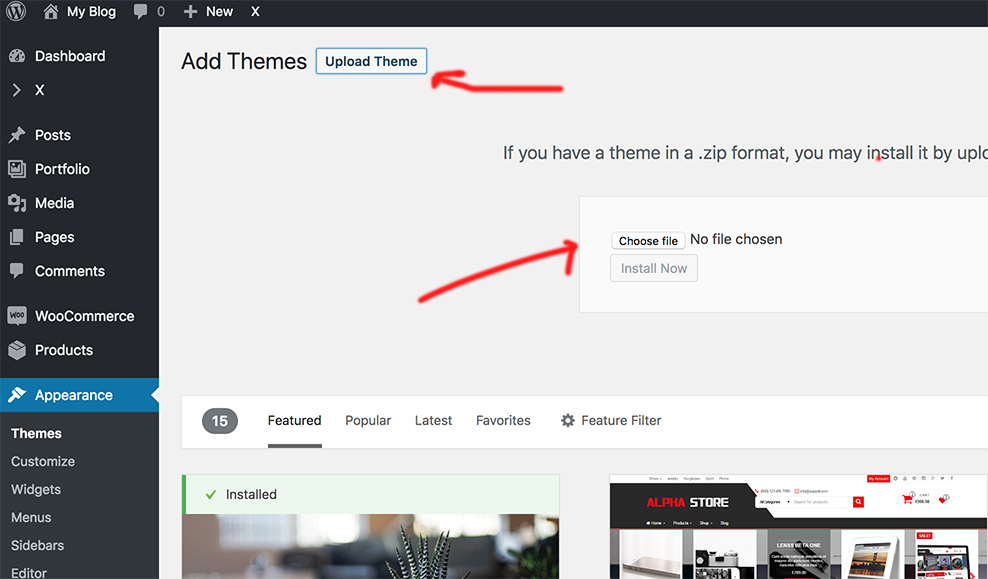Image resolution: width=988 pixels, height=579 pixels.
Task: Open Dashboard gauge icon in sidebar
Action: 17,56
